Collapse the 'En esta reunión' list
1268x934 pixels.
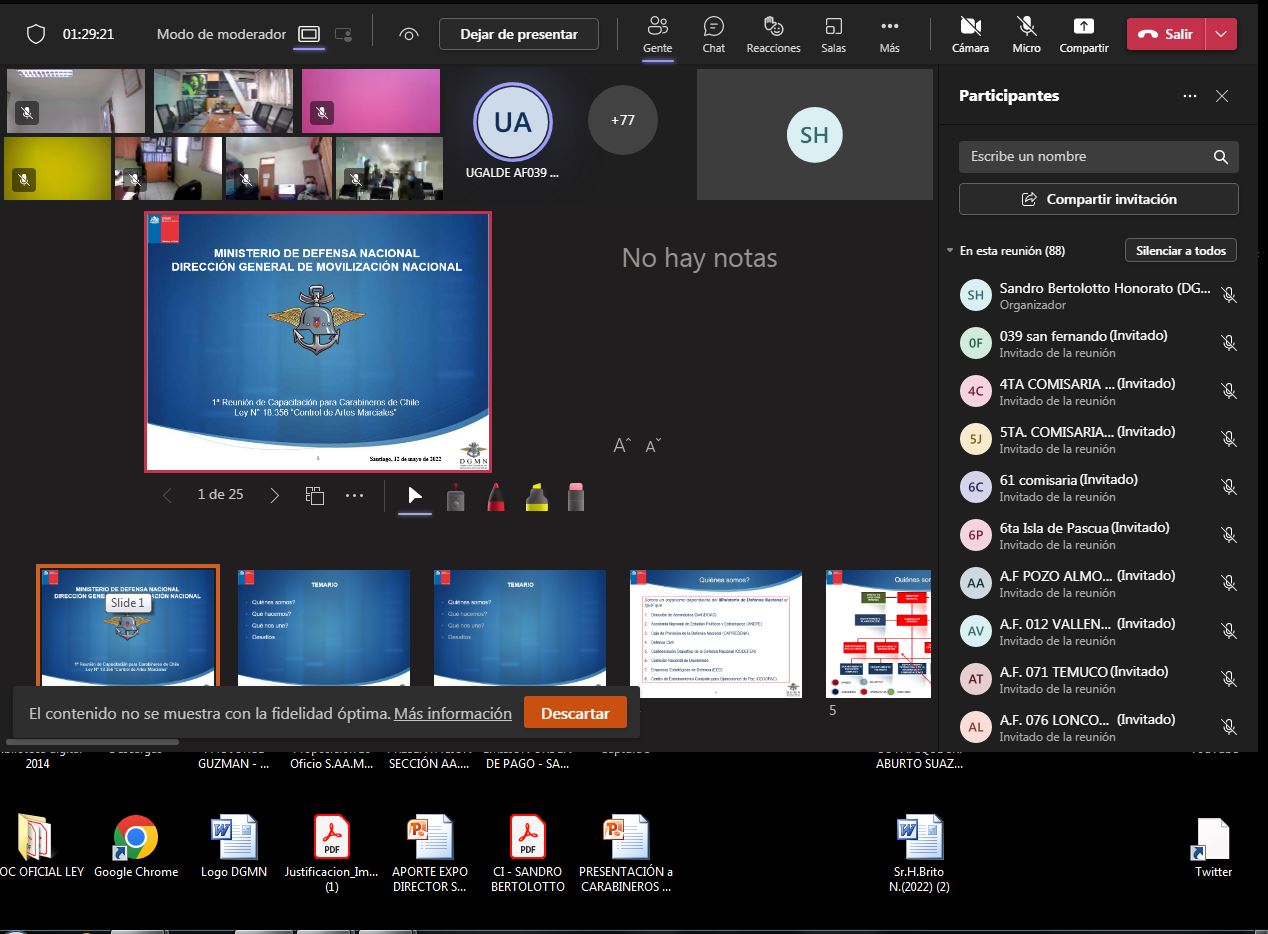[x=950, y=251]
